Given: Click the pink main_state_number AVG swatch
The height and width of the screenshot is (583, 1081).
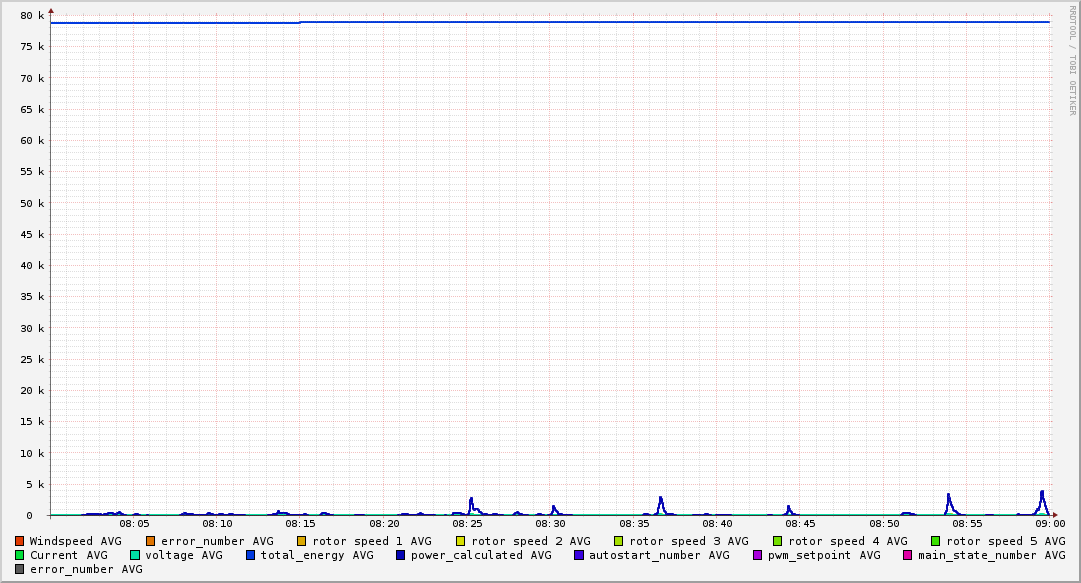Looking at the screenshot, I should point(908,555).
